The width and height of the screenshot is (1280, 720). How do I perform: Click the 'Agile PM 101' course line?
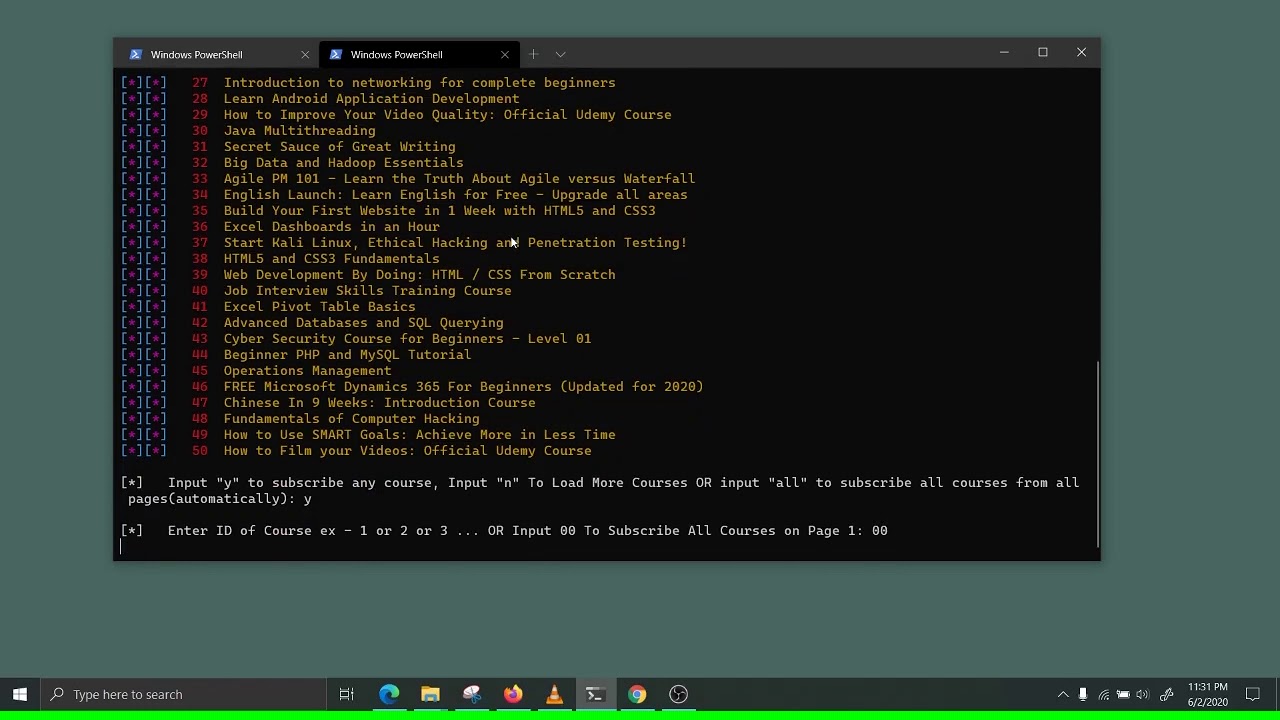click(459, 179)
